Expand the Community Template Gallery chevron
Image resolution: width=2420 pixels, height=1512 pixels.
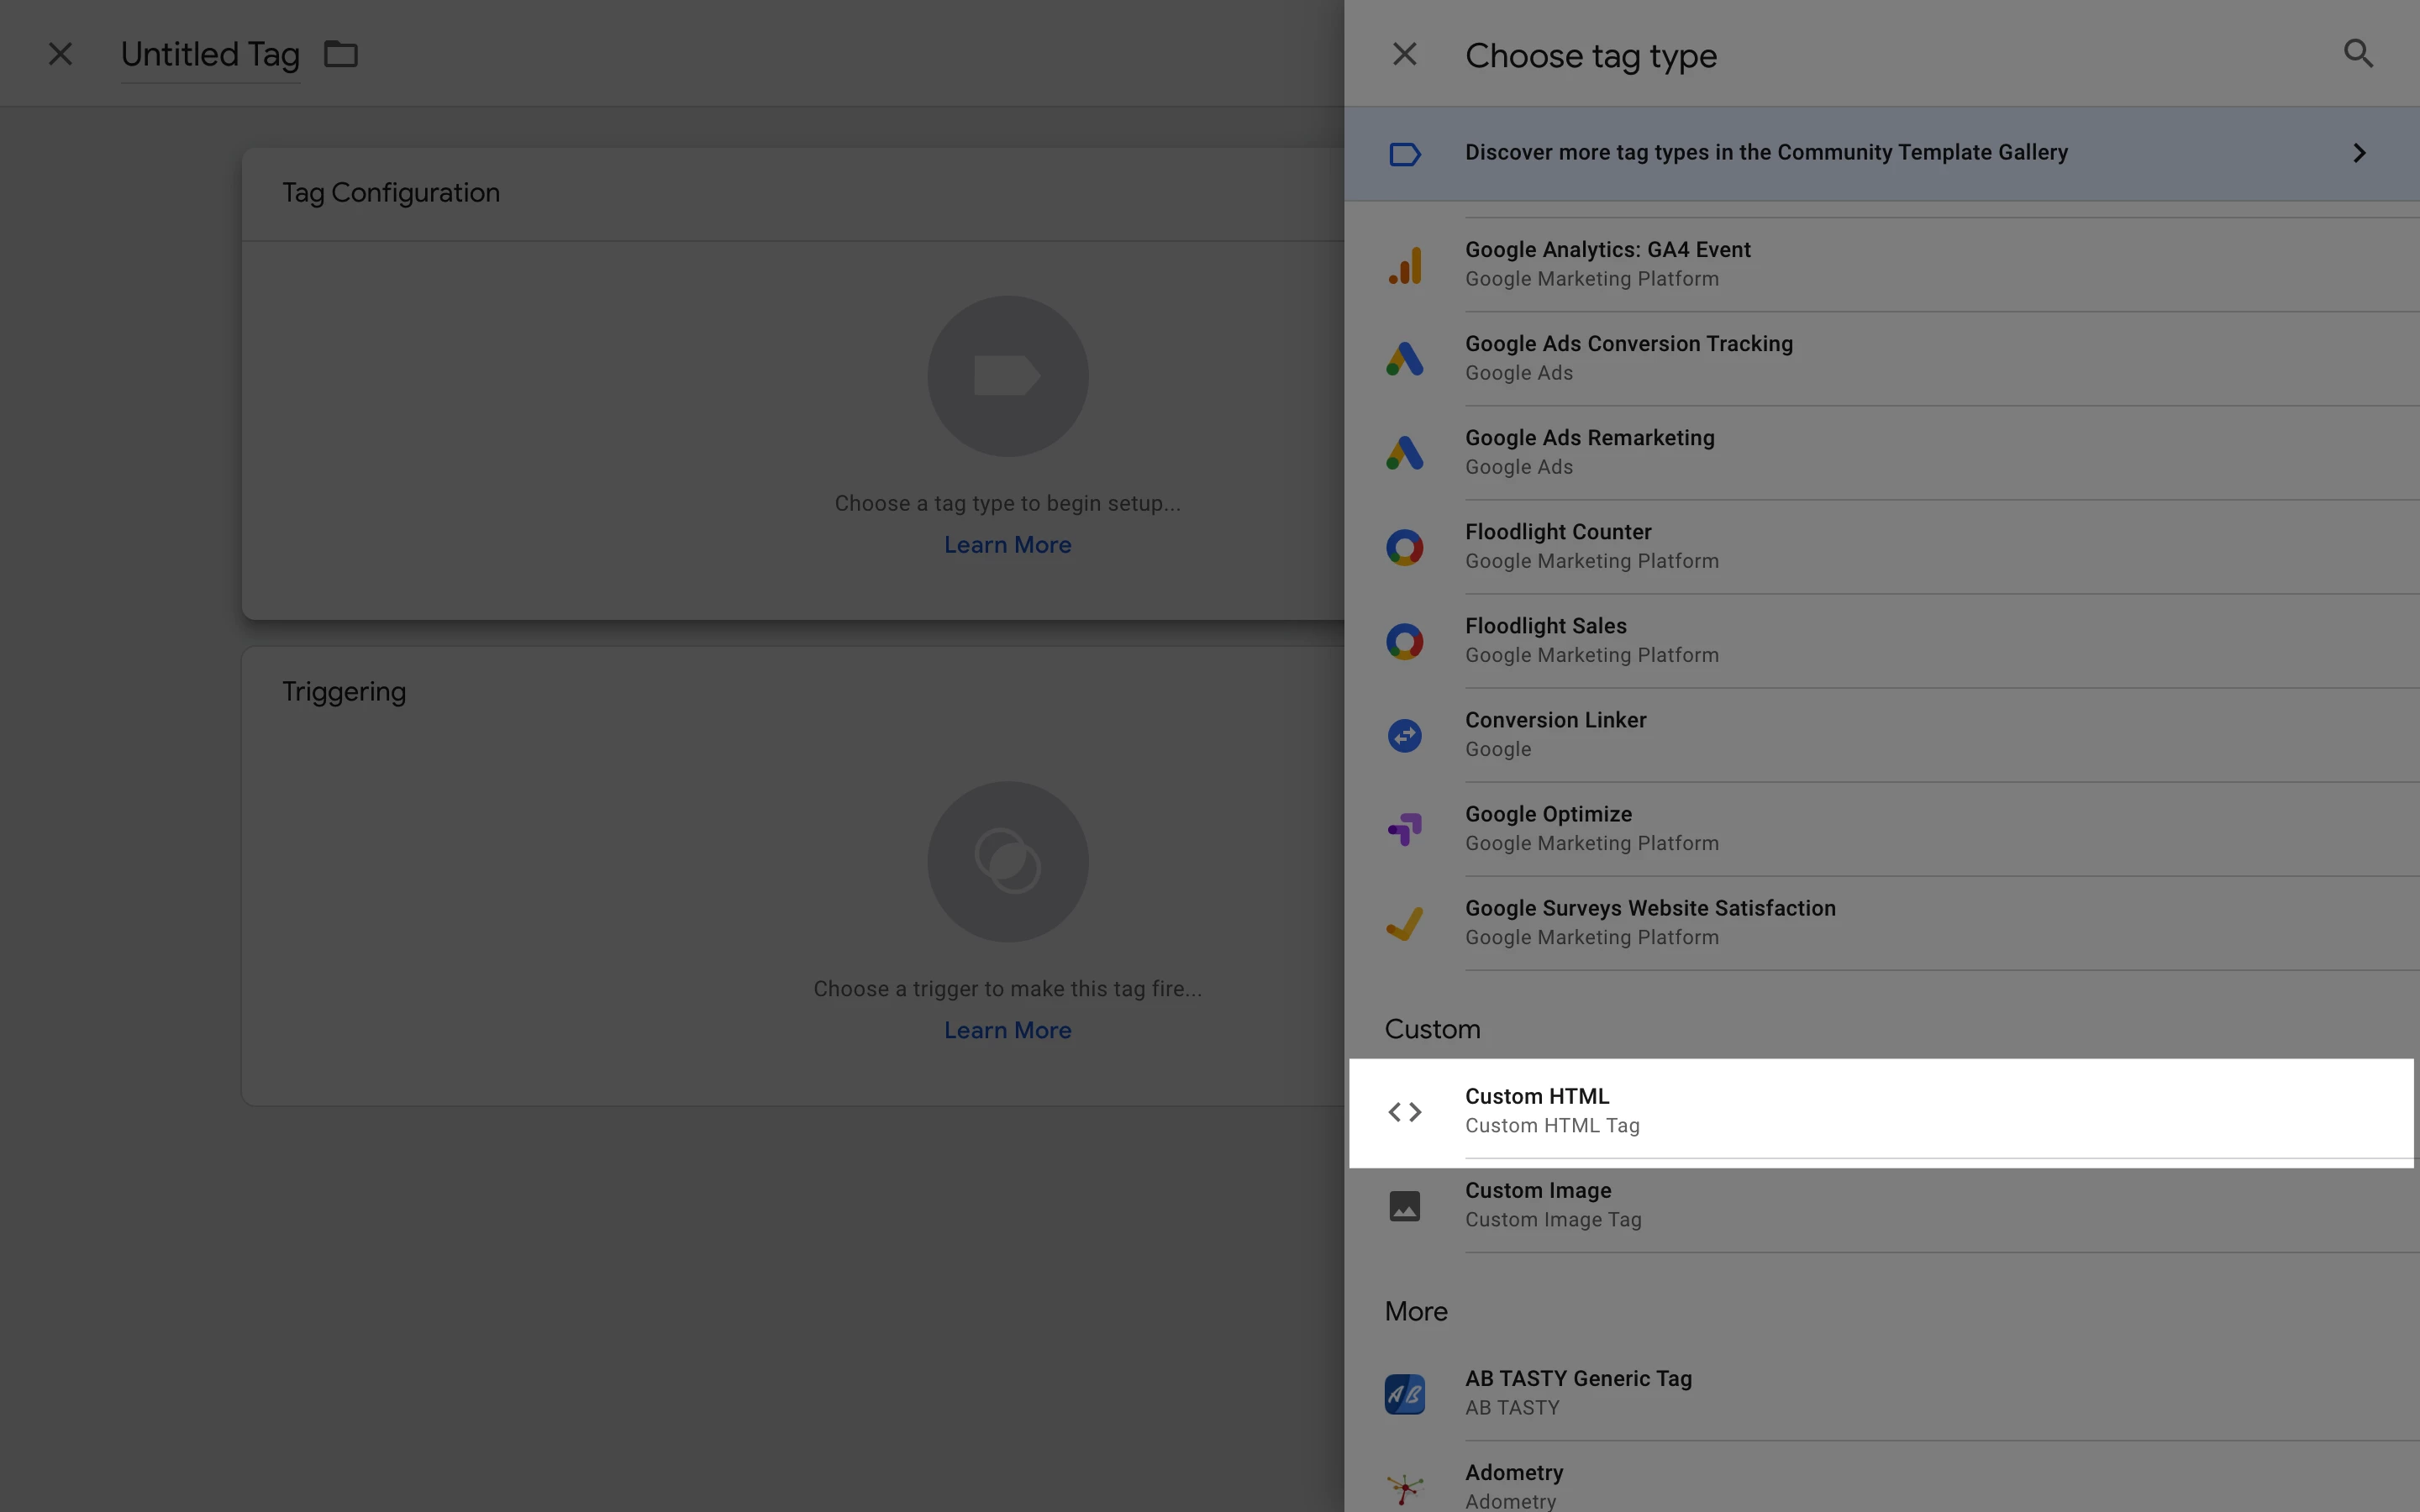[2358, 153]
